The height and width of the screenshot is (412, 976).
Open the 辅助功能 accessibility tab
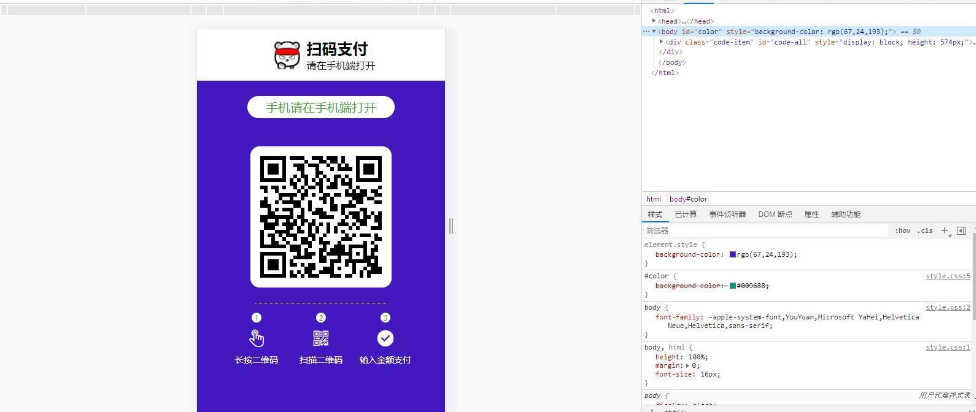coord(845,214)
